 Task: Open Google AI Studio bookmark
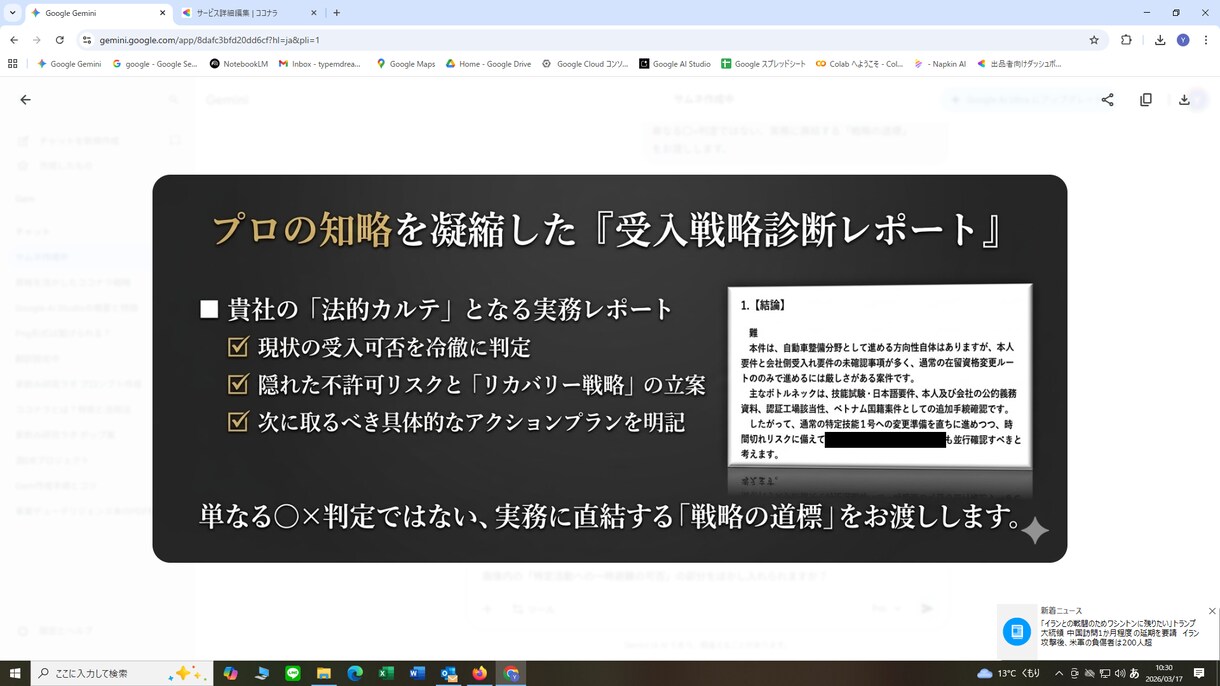click(x=675, y=63)
